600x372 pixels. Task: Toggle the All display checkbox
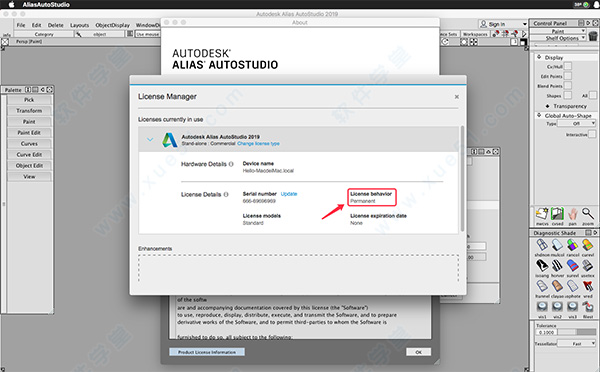[x=593, y=95]
